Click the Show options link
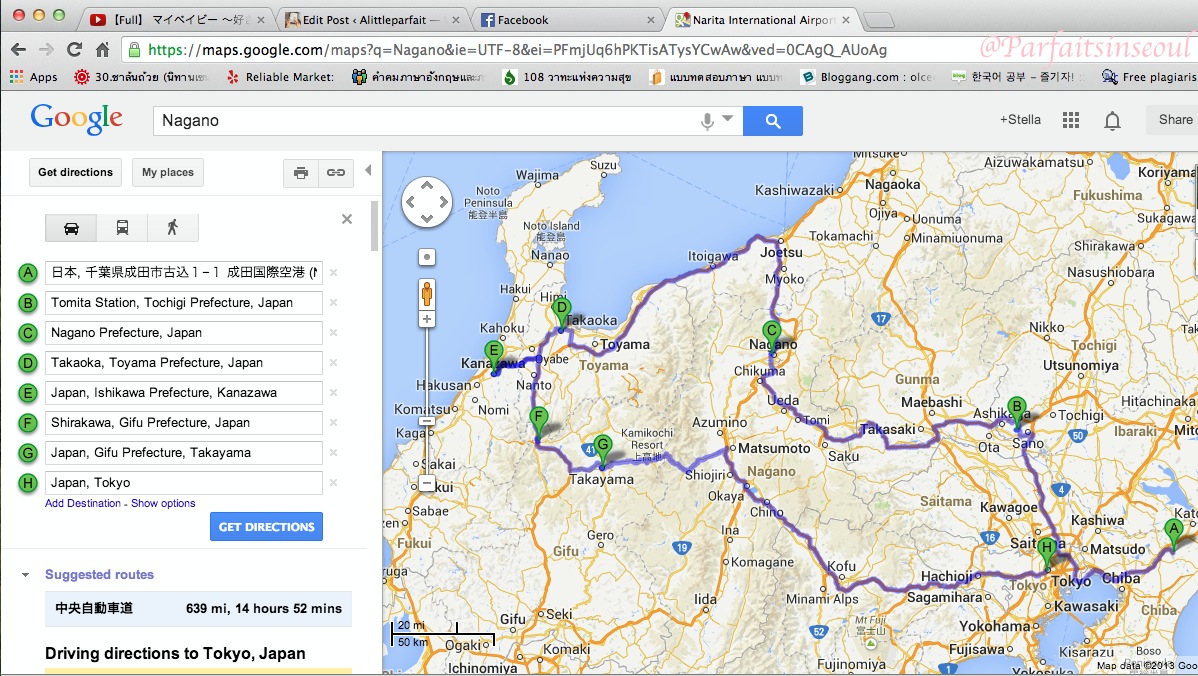Image resolution: width=1198 pixels, height=676 pixels. pyautogui.click(x=163, y=503)
